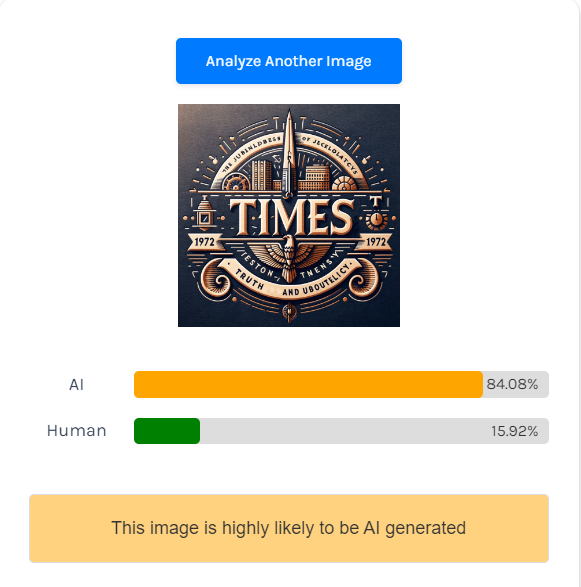
Task: Click the right 1972 ribbon in image
Action: point(375,242)
